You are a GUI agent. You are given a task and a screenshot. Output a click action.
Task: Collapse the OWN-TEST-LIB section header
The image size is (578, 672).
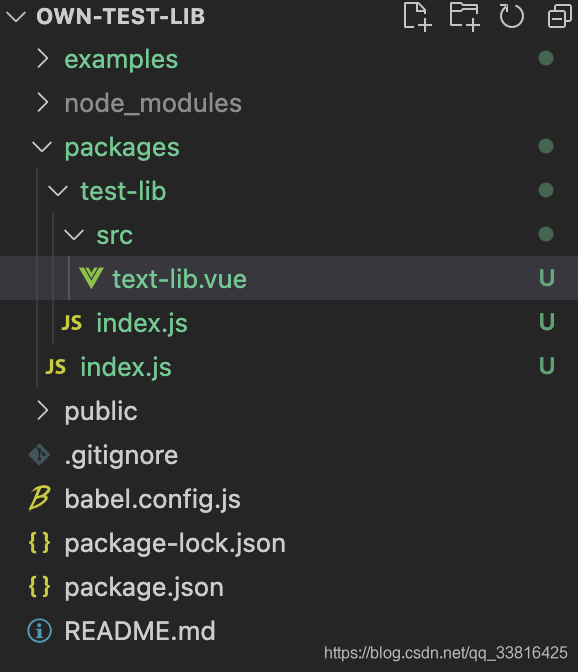289,16
